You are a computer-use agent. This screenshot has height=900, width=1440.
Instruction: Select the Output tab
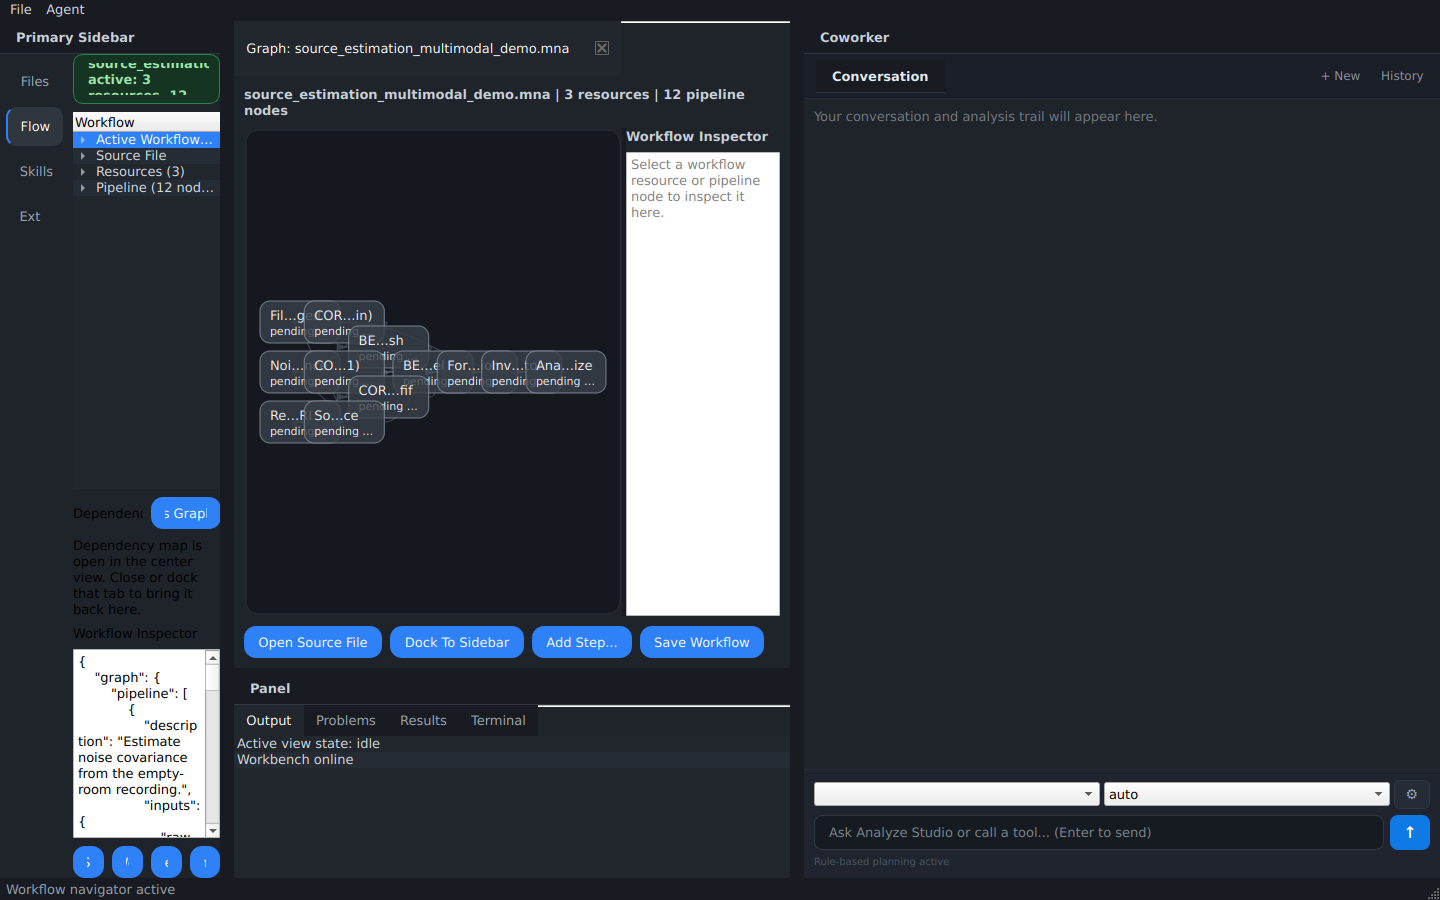(x=269, y=720)
